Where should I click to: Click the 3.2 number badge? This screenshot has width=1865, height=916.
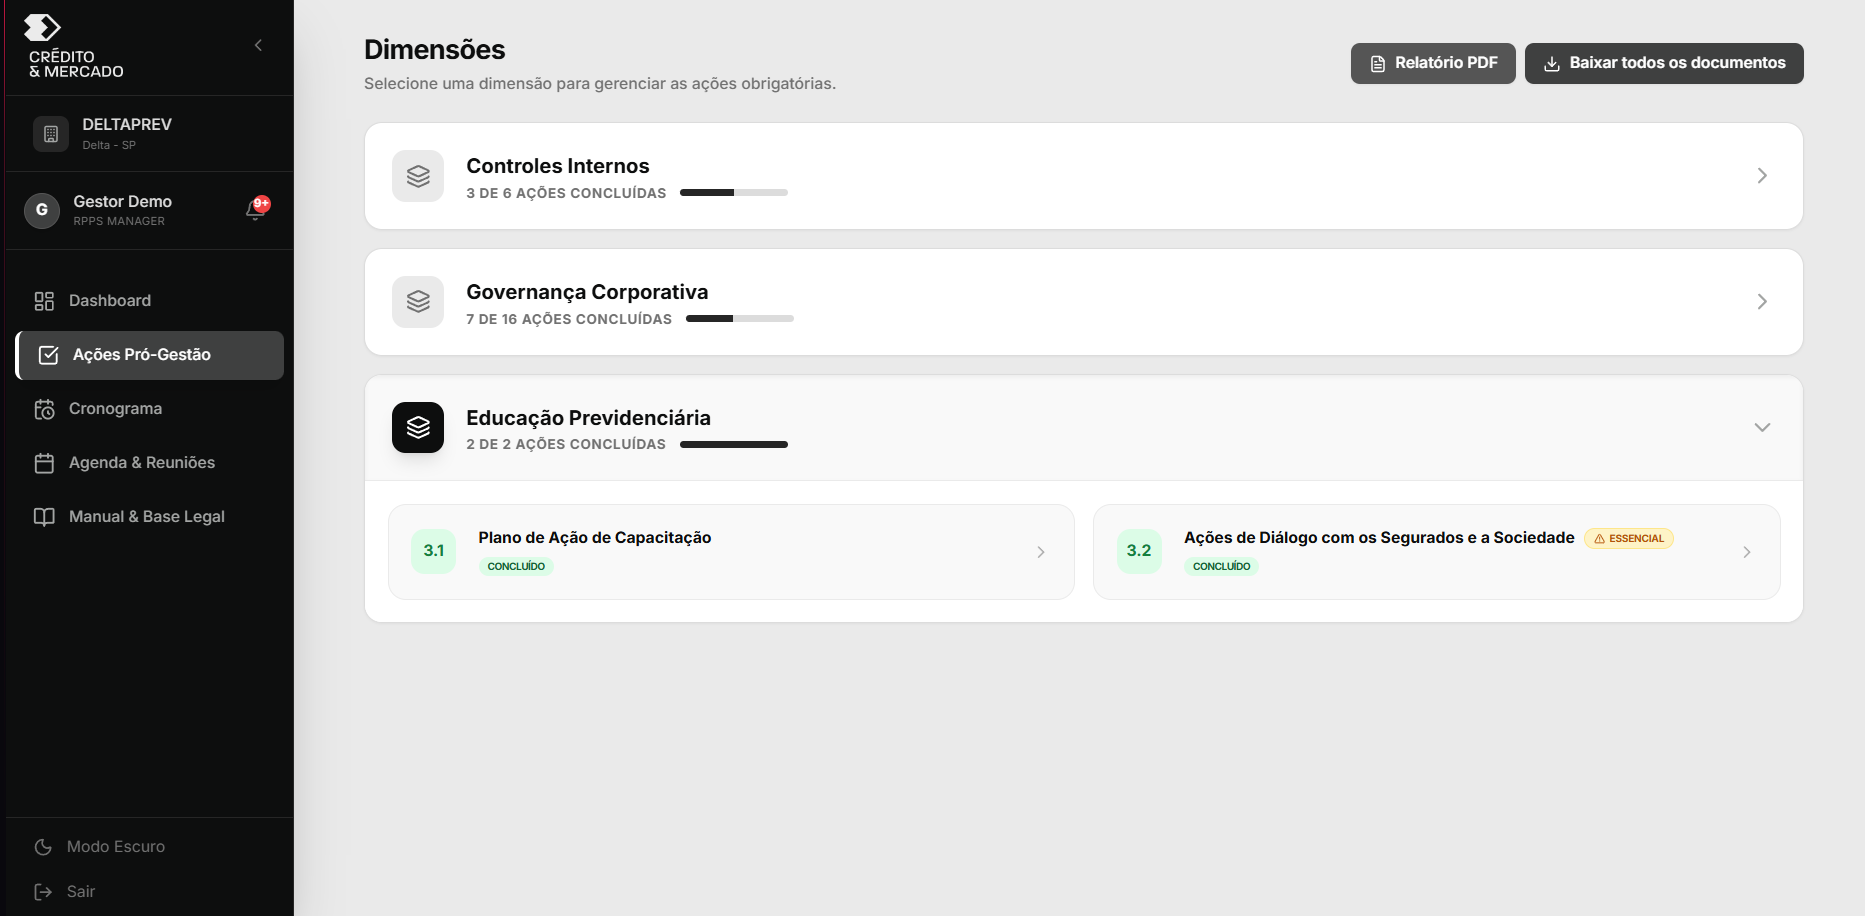pos(1139,551)
